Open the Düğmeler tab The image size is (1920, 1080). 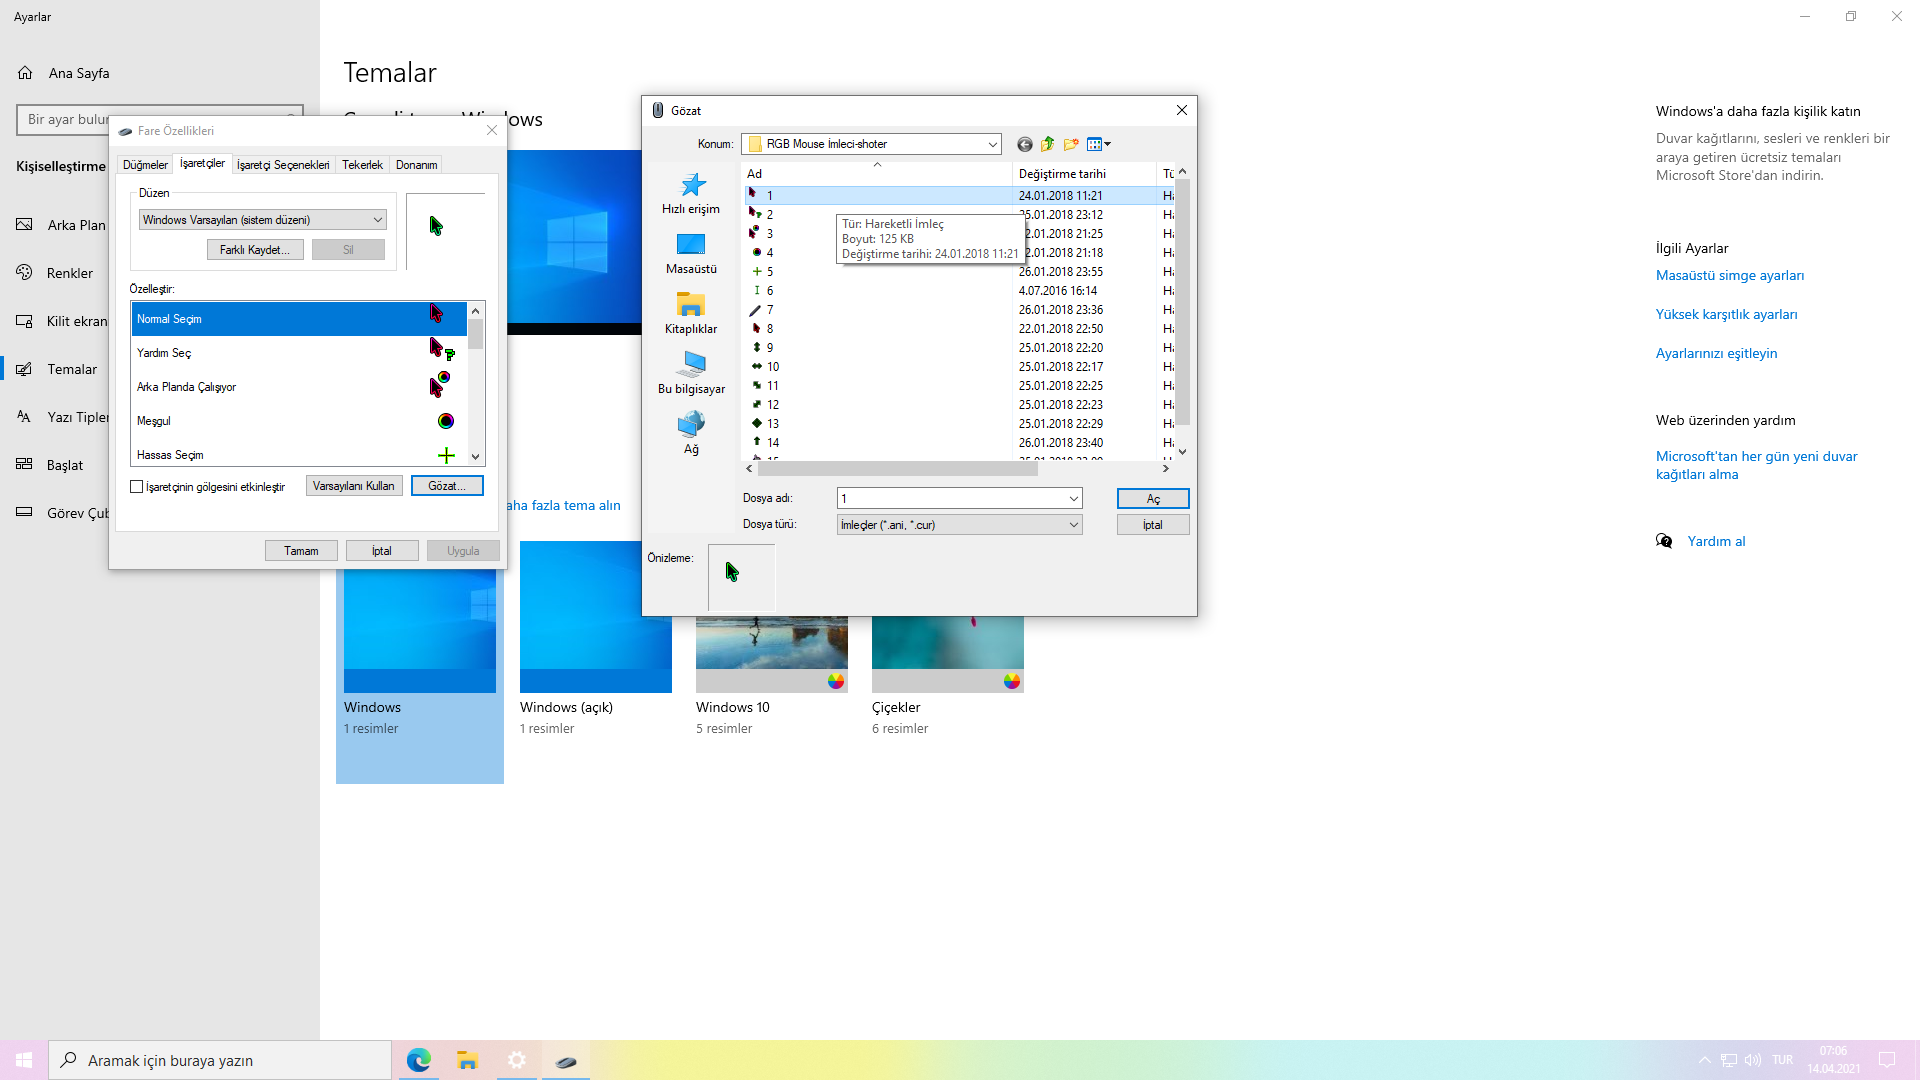point(145,165)
